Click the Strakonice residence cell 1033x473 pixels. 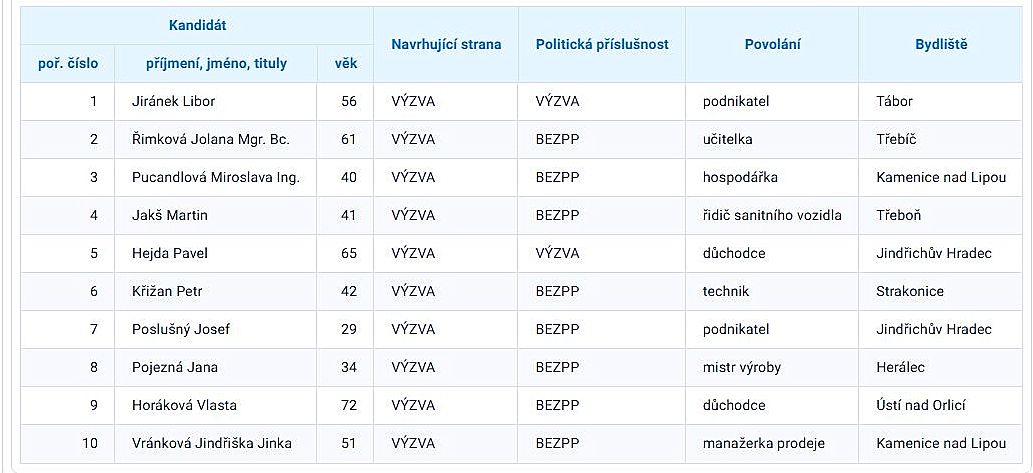click(909, 291)
